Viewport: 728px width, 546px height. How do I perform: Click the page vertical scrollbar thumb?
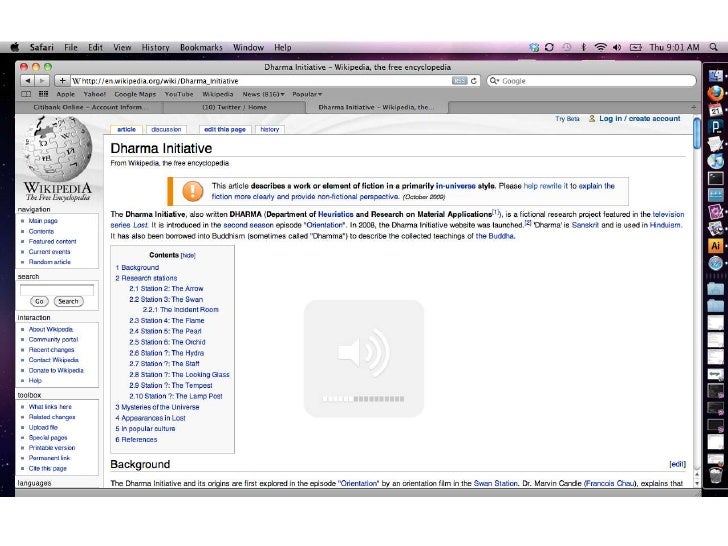(x=696, y=134)
